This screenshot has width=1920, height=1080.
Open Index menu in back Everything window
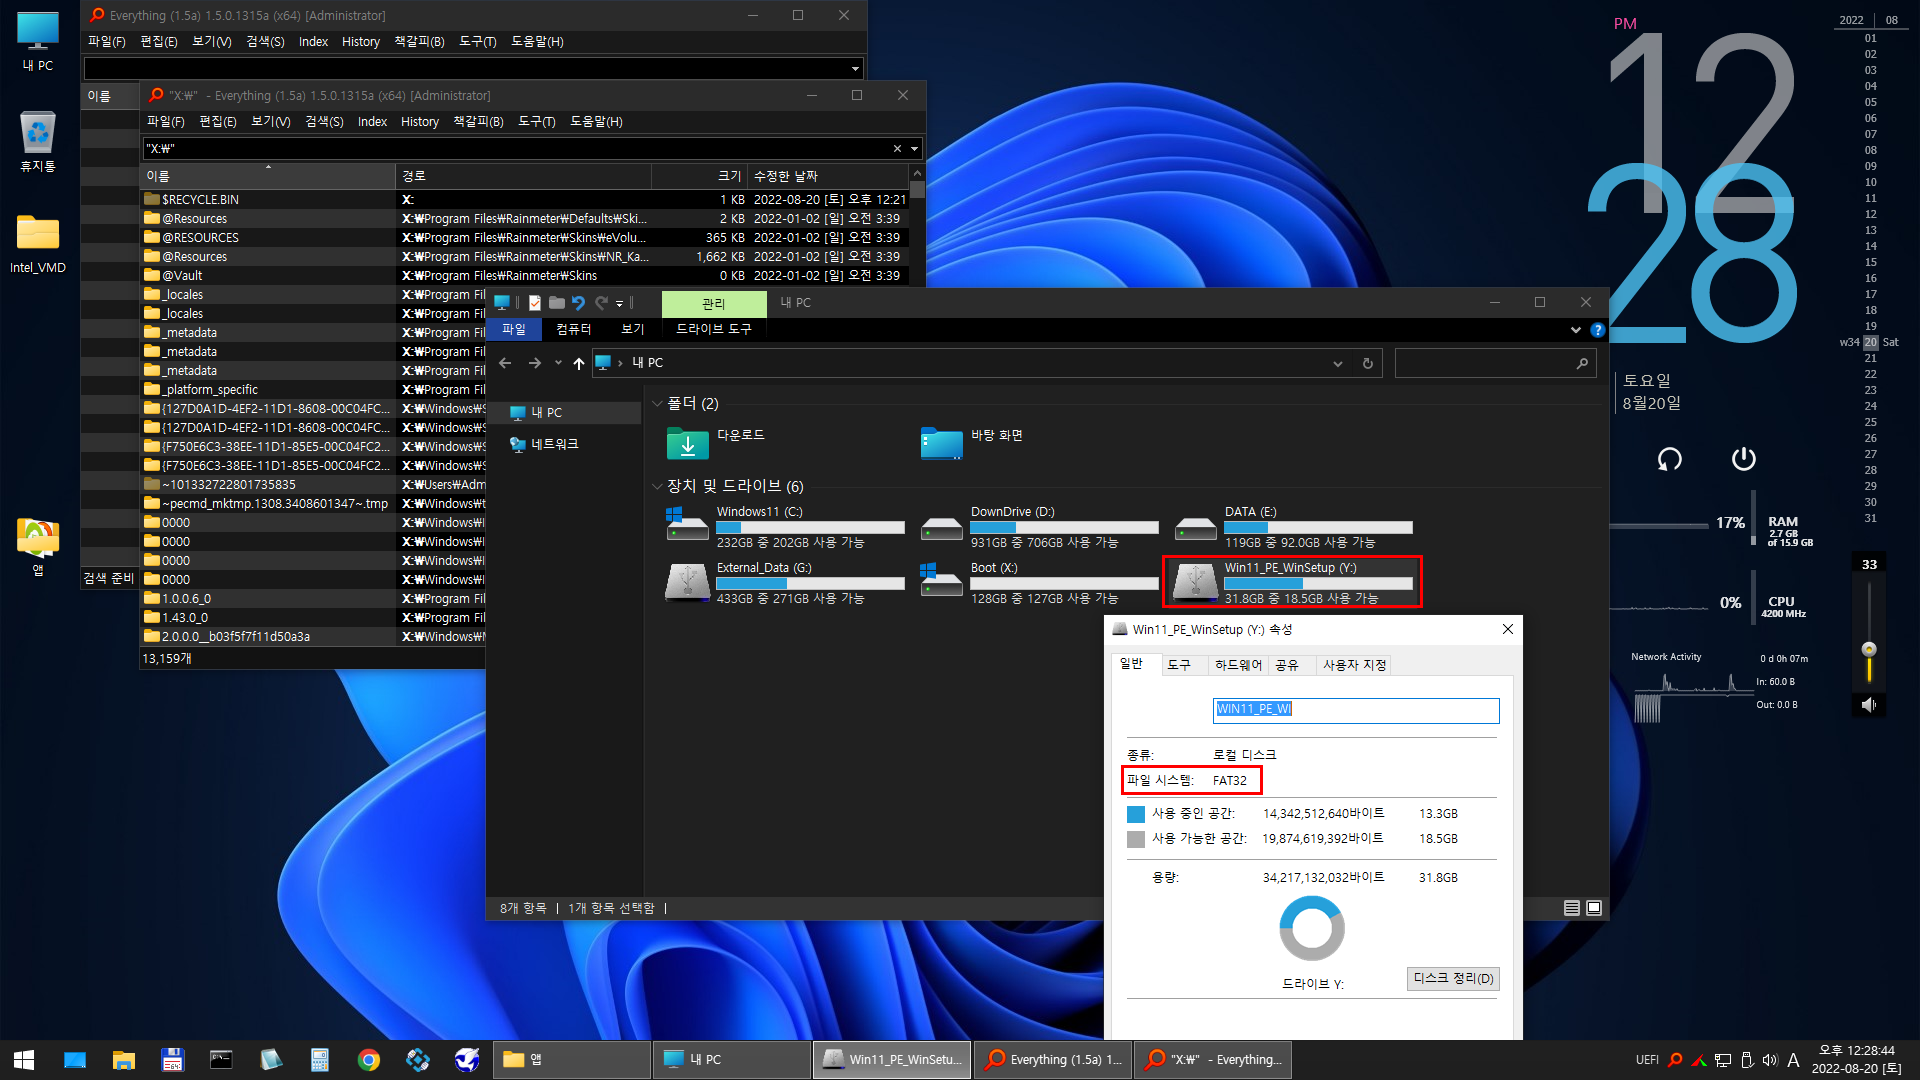313,42
